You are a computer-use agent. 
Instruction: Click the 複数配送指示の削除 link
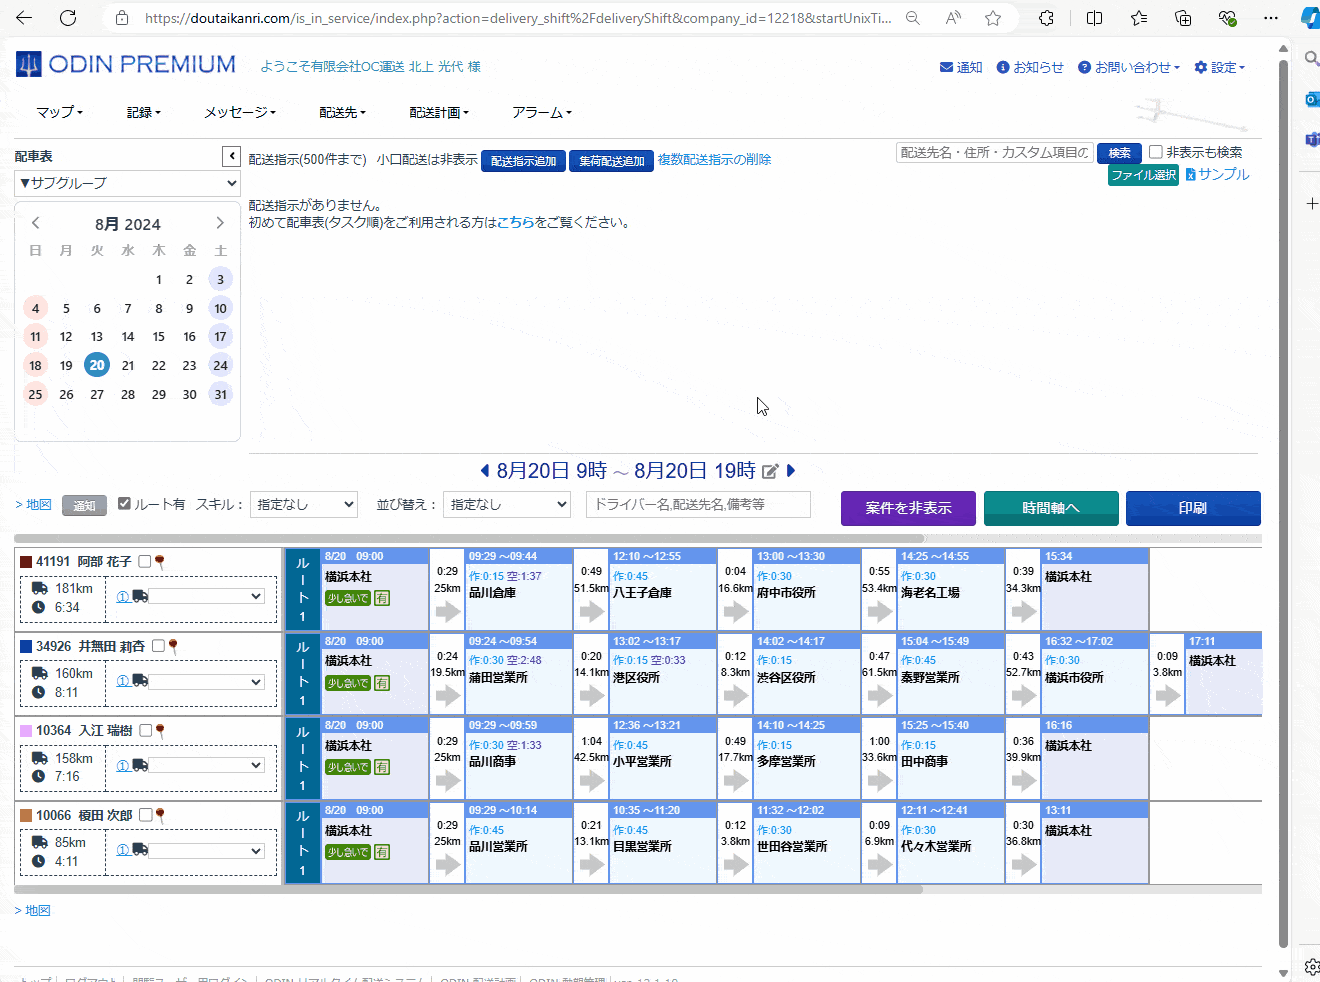pyautogui.click(x=714, y=160)
